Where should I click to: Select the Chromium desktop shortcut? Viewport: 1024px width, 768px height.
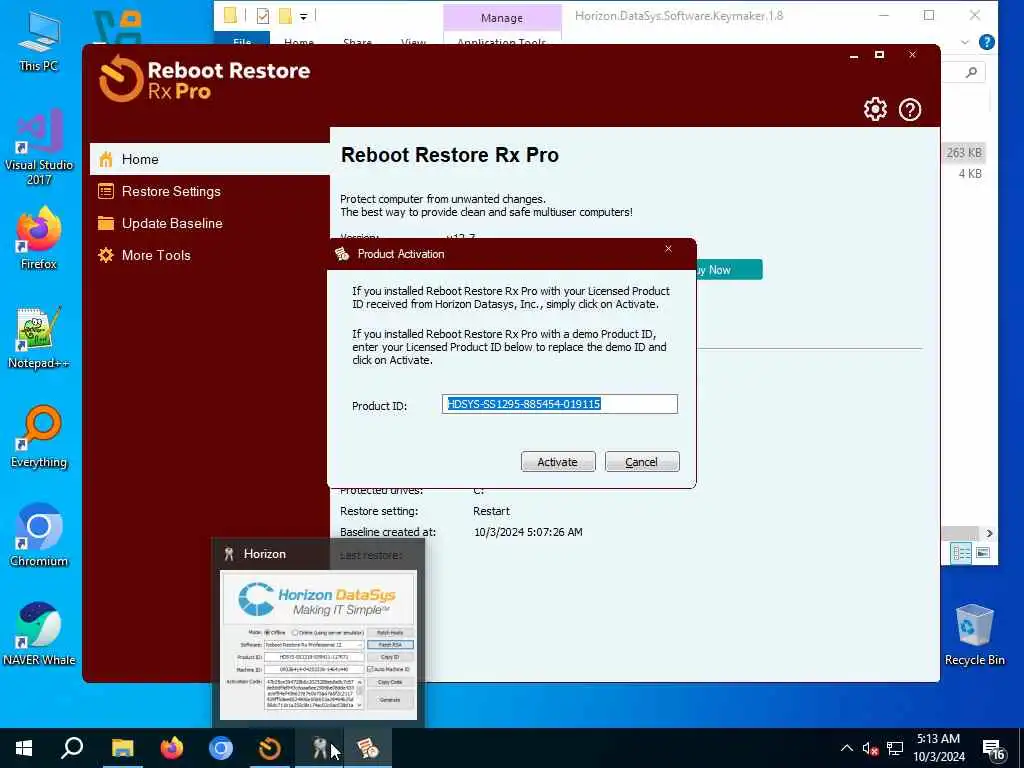click(39, 536)
